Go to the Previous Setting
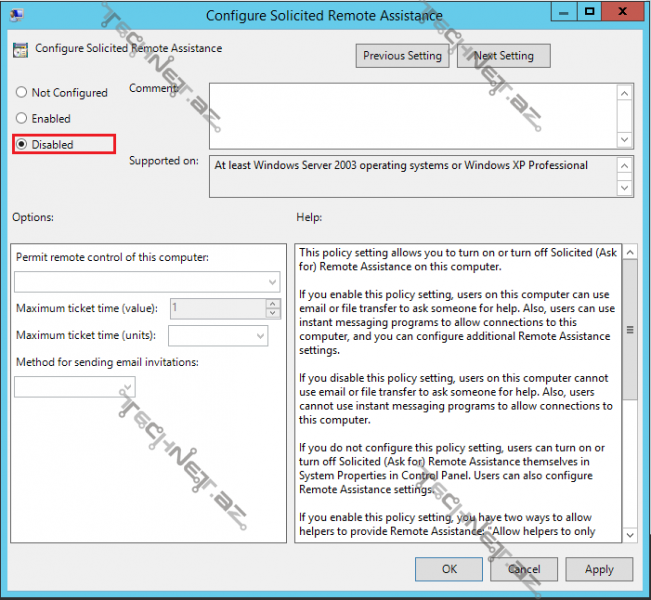The height and width of the screenshot is (600, 651). pos(402,56)
